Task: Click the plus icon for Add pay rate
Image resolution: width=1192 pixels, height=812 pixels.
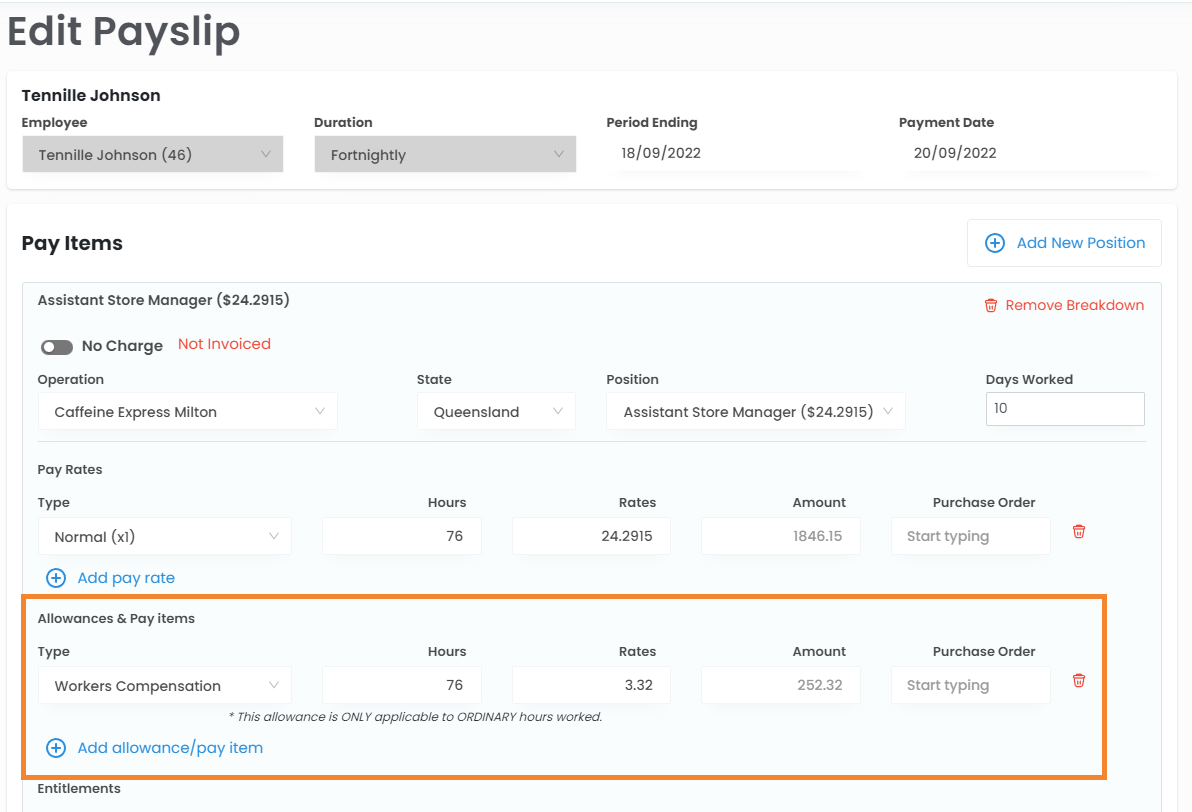Action: click(x=57, y=578)
